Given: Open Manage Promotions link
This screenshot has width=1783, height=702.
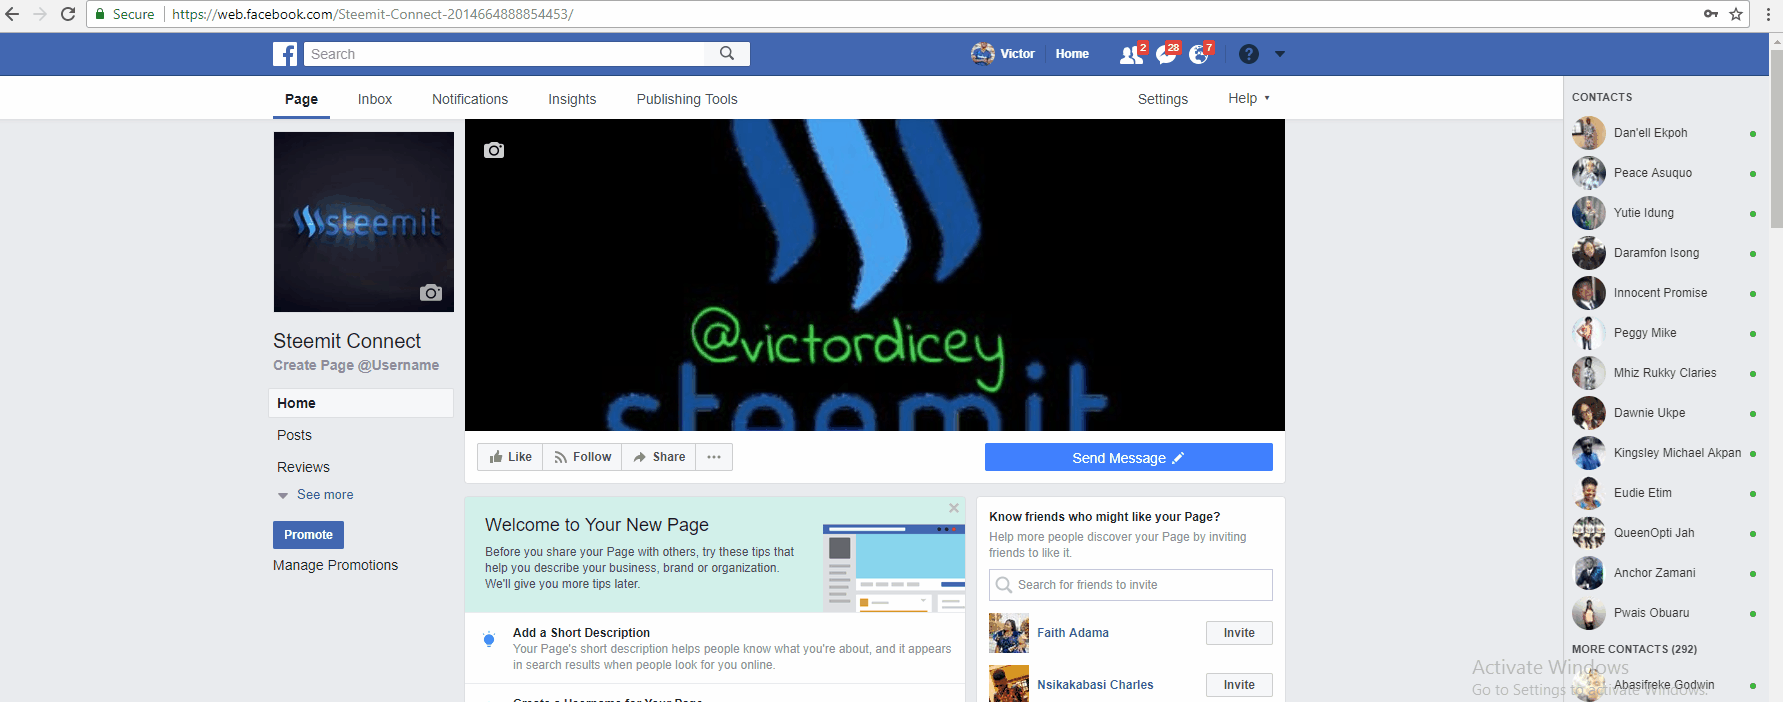Looking at the screenshot, I should pyautogui.click(x=335, y=565).
